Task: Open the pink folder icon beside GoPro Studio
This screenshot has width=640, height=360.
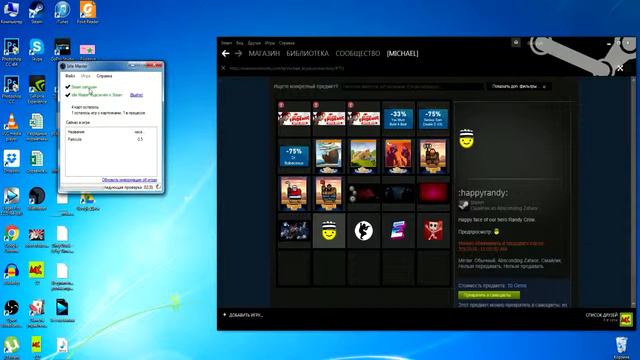Action: 87,52
